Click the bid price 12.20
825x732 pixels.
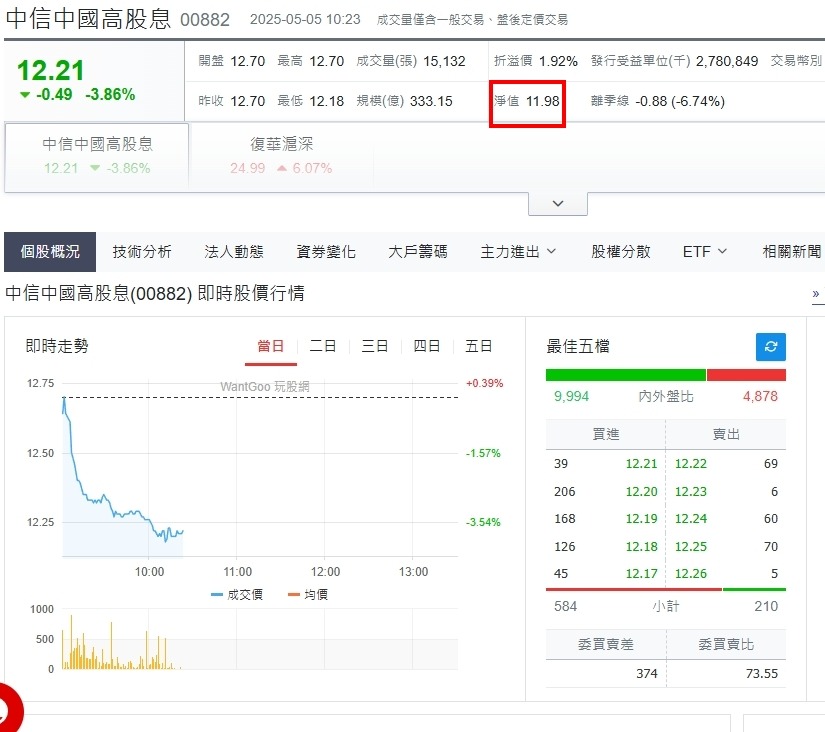(x=641, y=492)
